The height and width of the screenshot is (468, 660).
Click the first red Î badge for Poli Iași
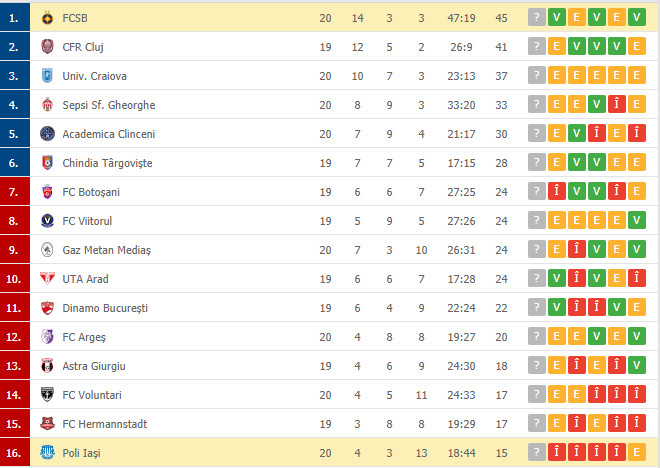[556, 452]
